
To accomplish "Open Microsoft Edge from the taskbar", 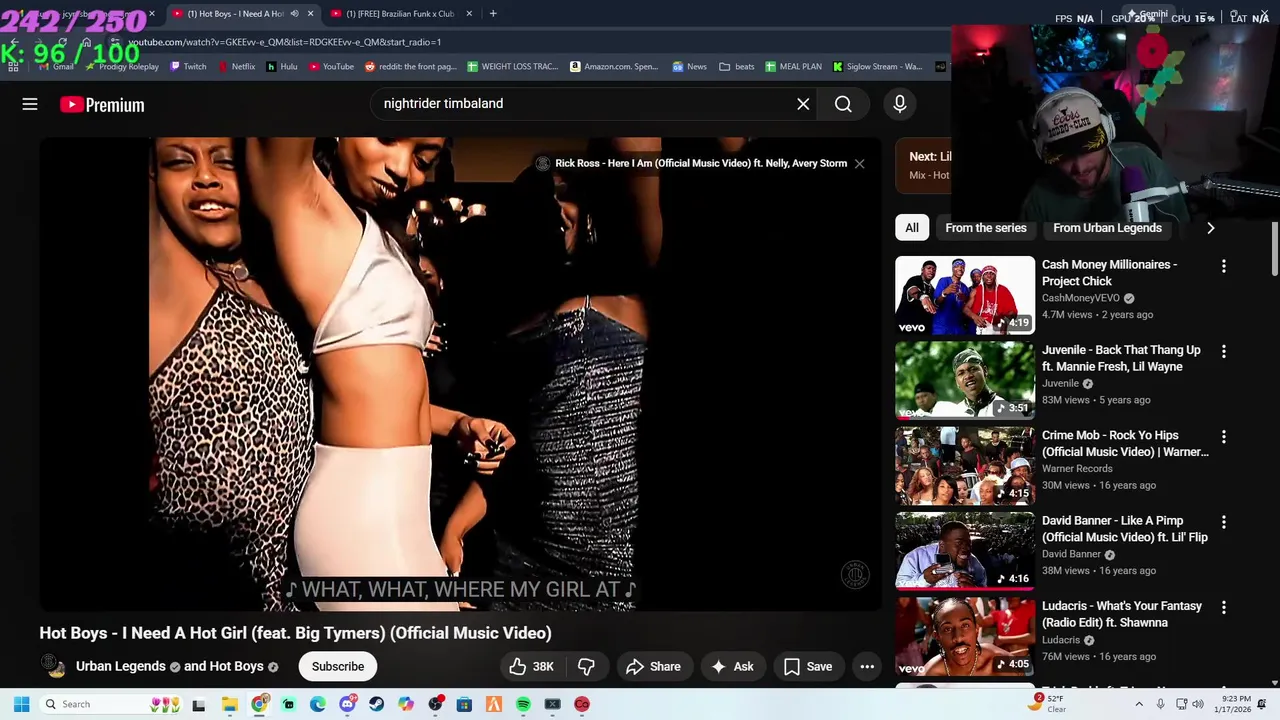I will point(318,704).
